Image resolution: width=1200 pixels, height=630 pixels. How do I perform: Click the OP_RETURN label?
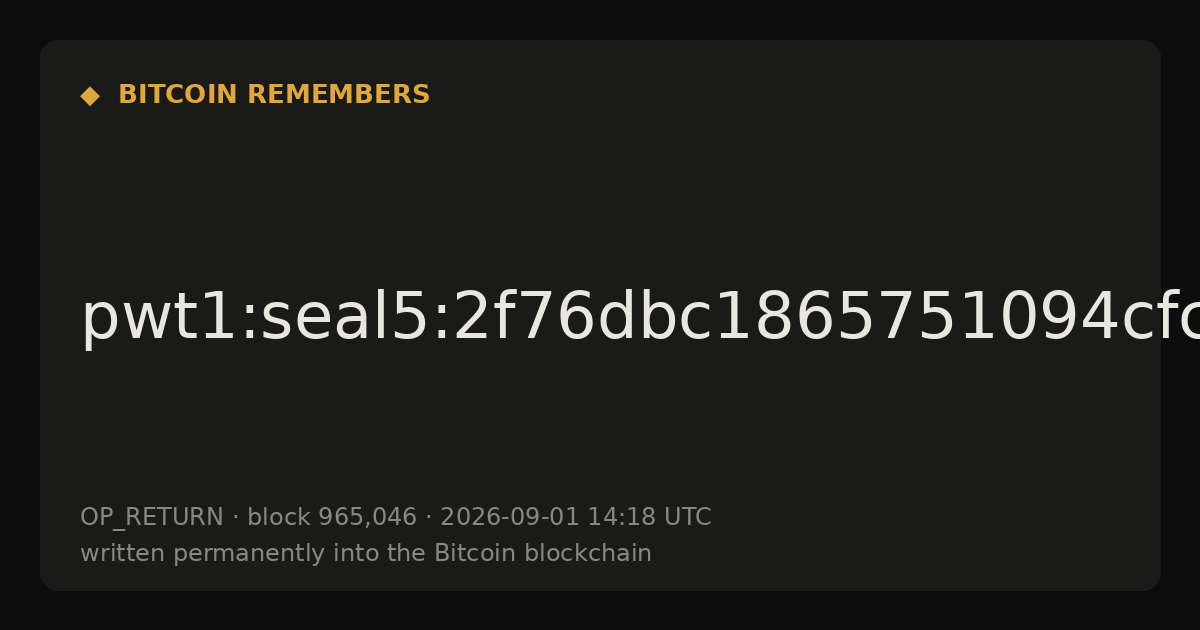click(x=152, y=518)
